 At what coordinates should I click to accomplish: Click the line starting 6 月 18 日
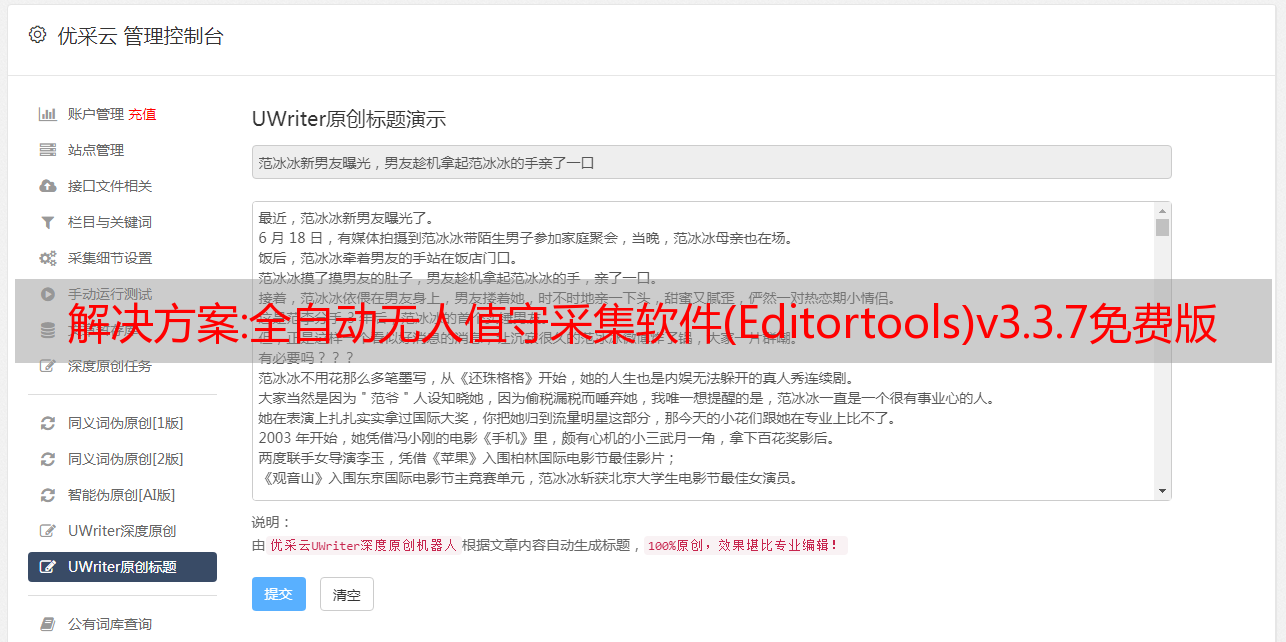[525, 238]
